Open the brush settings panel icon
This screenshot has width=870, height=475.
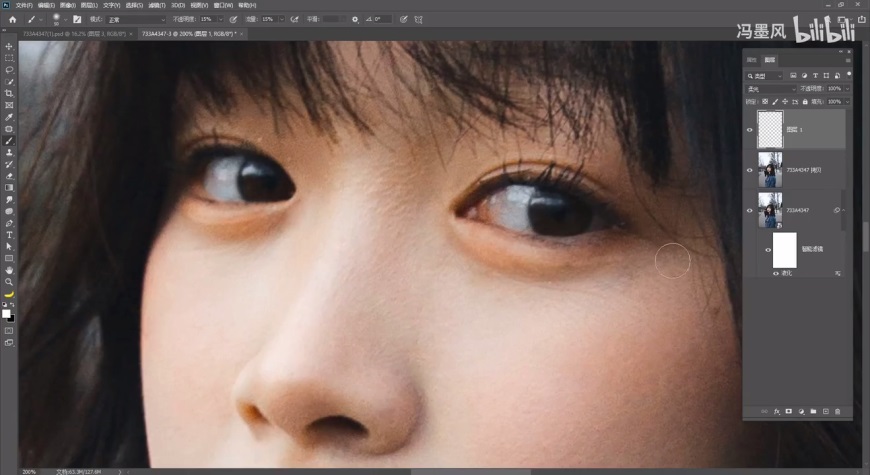[77, 19]
